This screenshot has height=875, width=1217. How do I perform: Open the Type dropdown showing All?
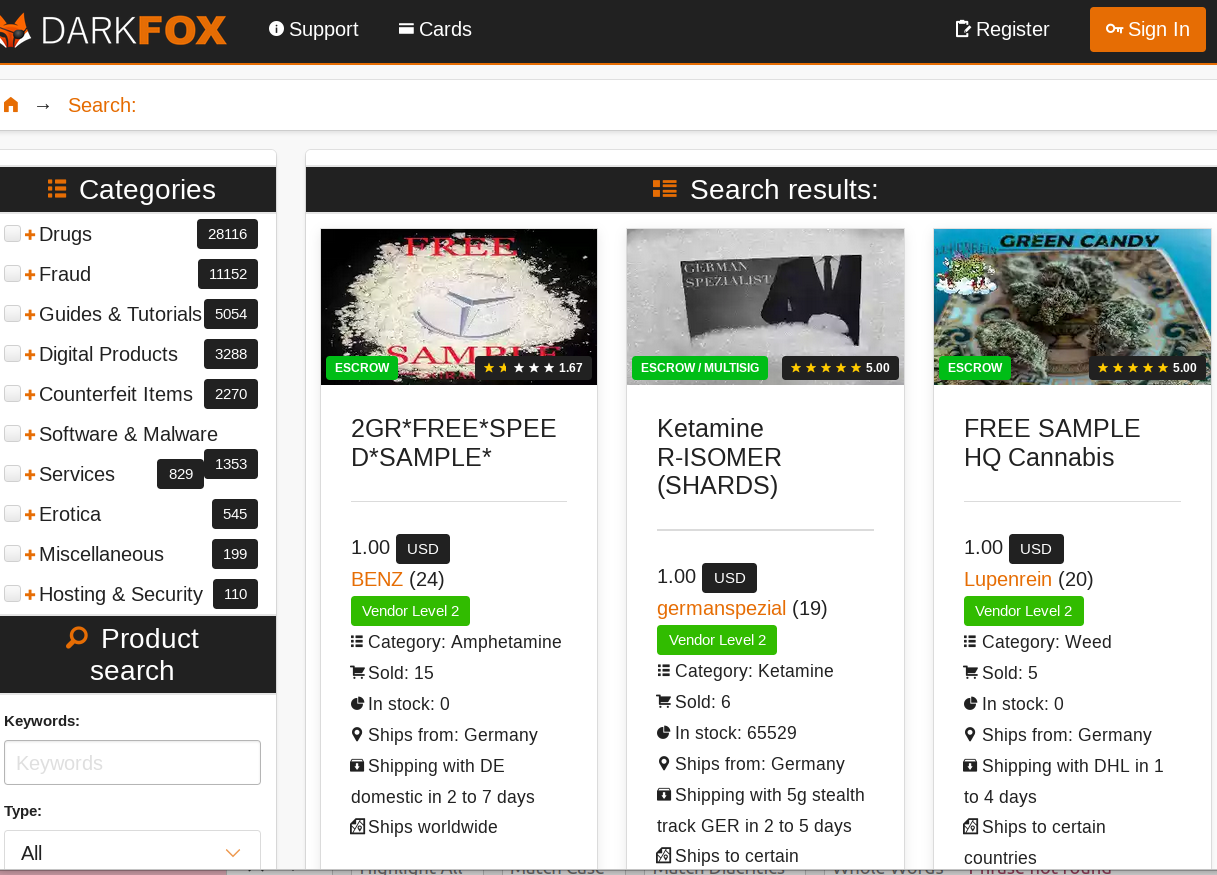132,851
